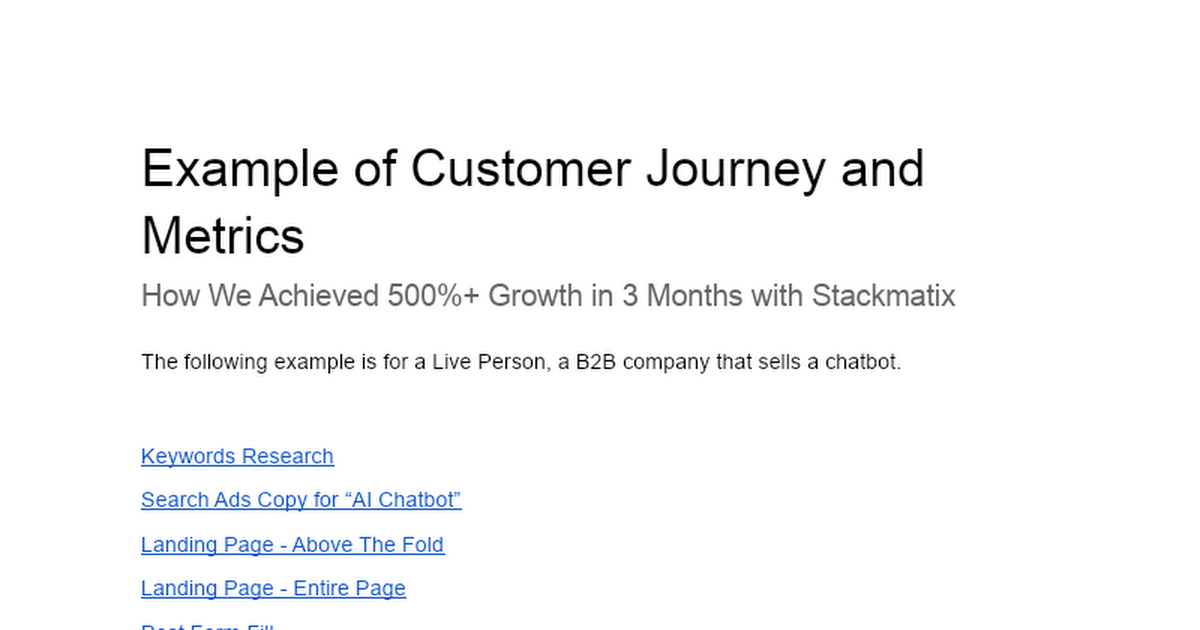Image resolution: width=1200 pixels, height=630 pixels.
Task: Click the word "Metrics" in the title
Action: coord(223,236)
